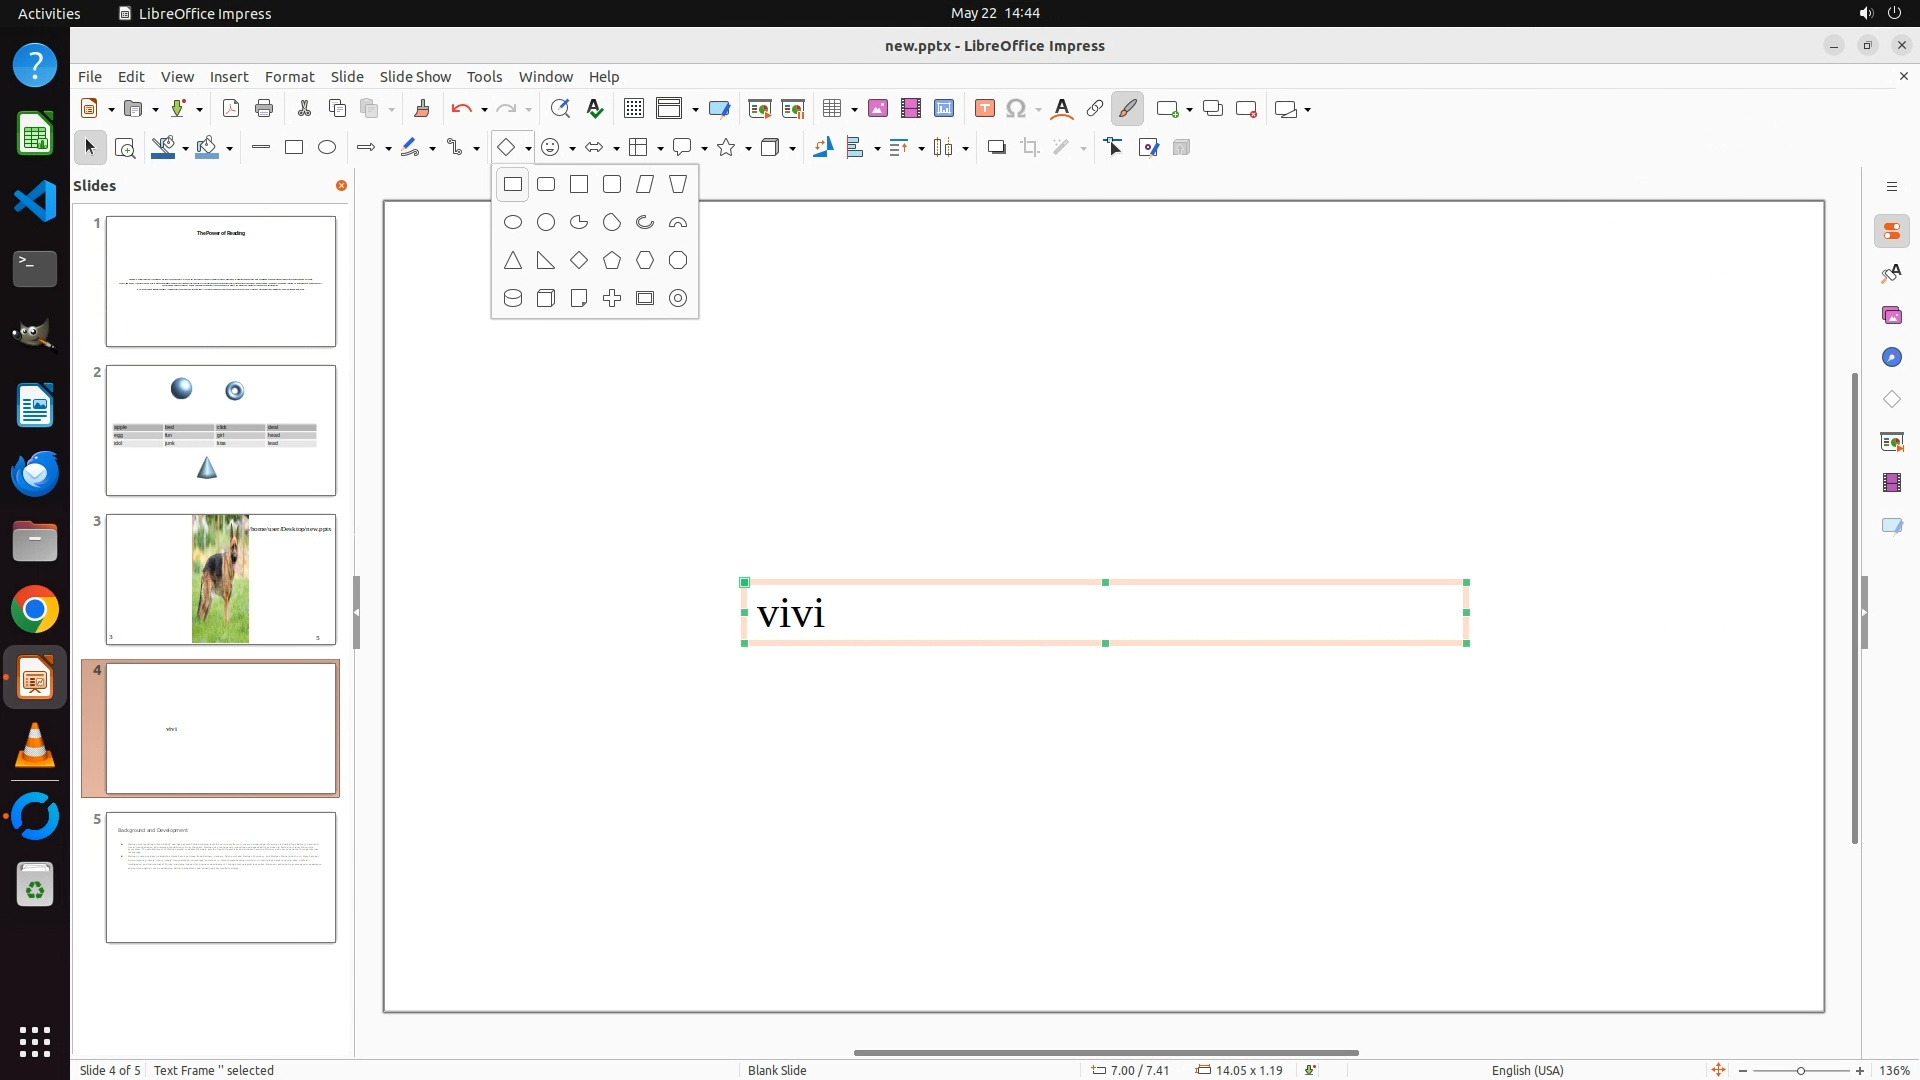Click the Insert Image toolbar icon
This screenshot has width=1920, height=1080.
(x=877, y=108)
